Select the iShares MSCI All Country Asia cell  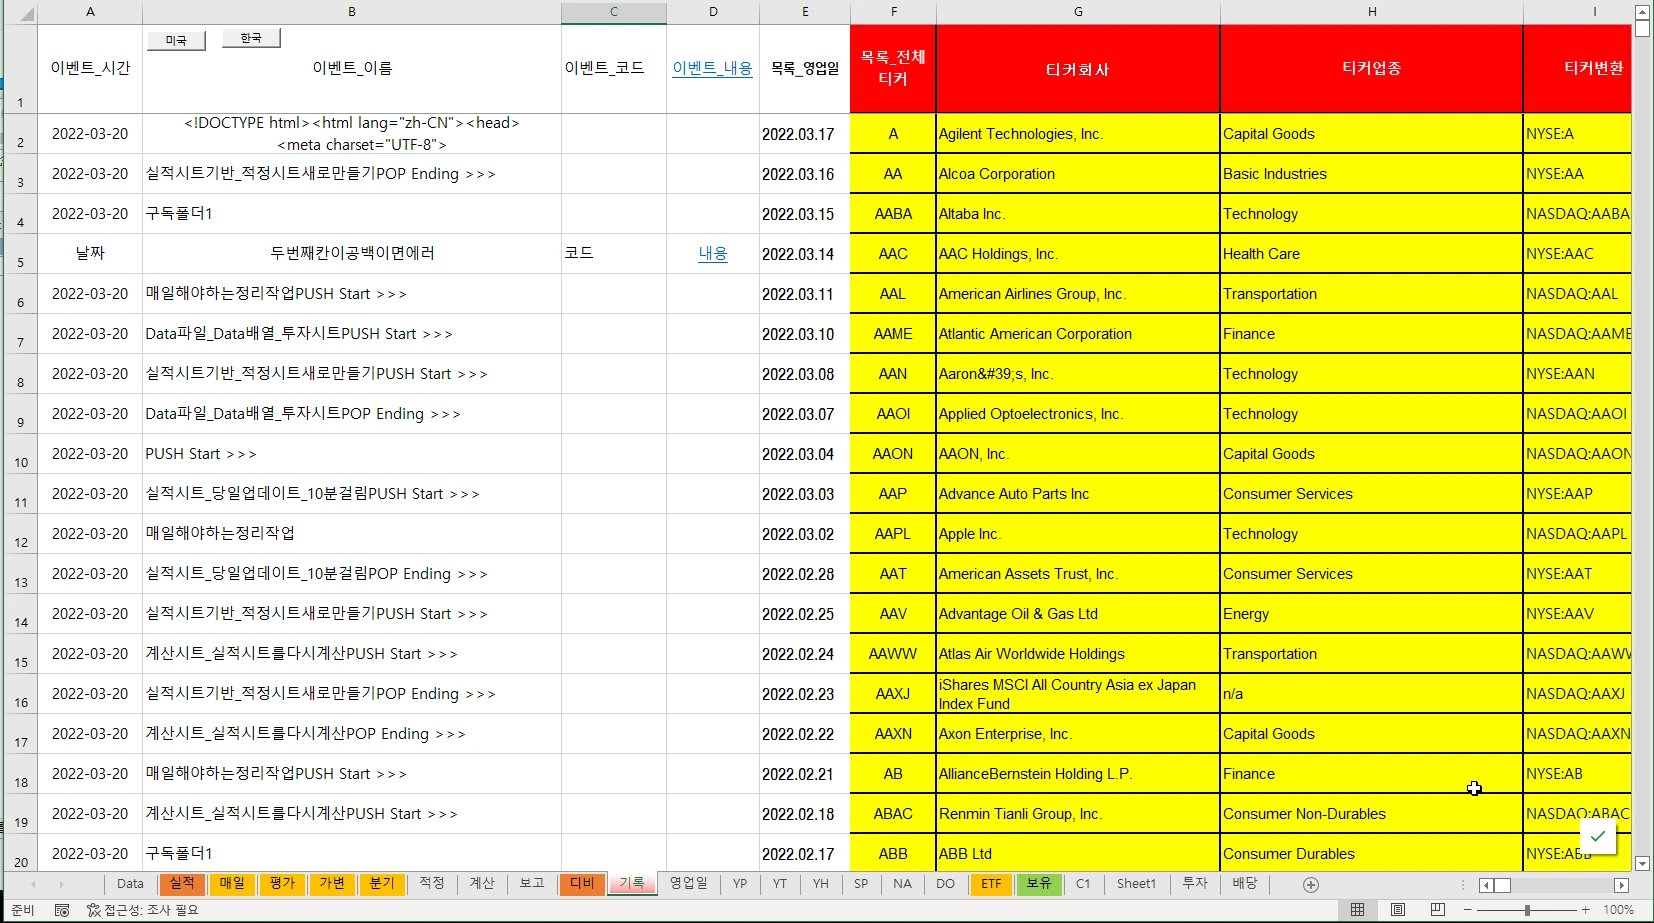coord(1078,694)
